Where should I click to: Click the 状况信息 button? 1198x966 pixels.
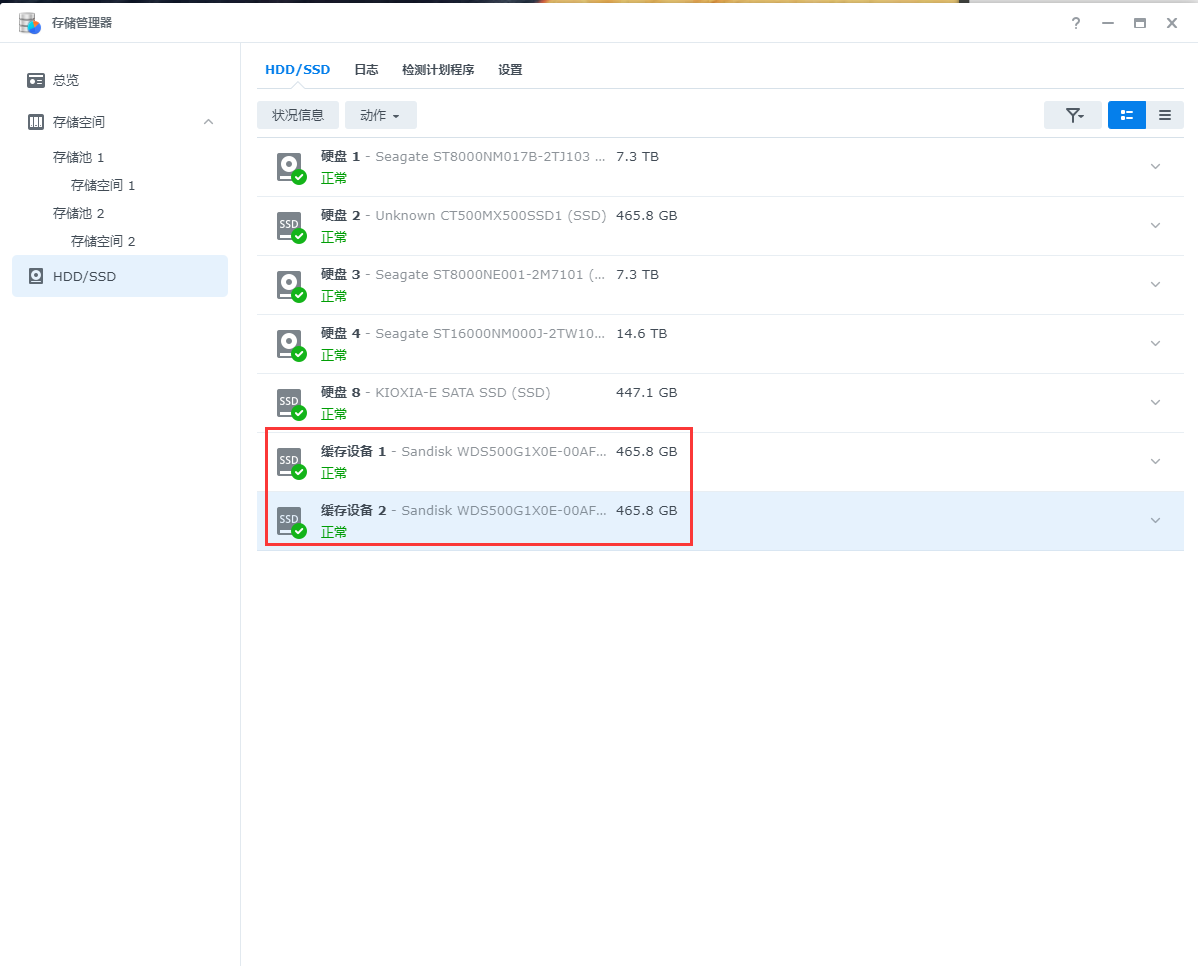[298, 115]
